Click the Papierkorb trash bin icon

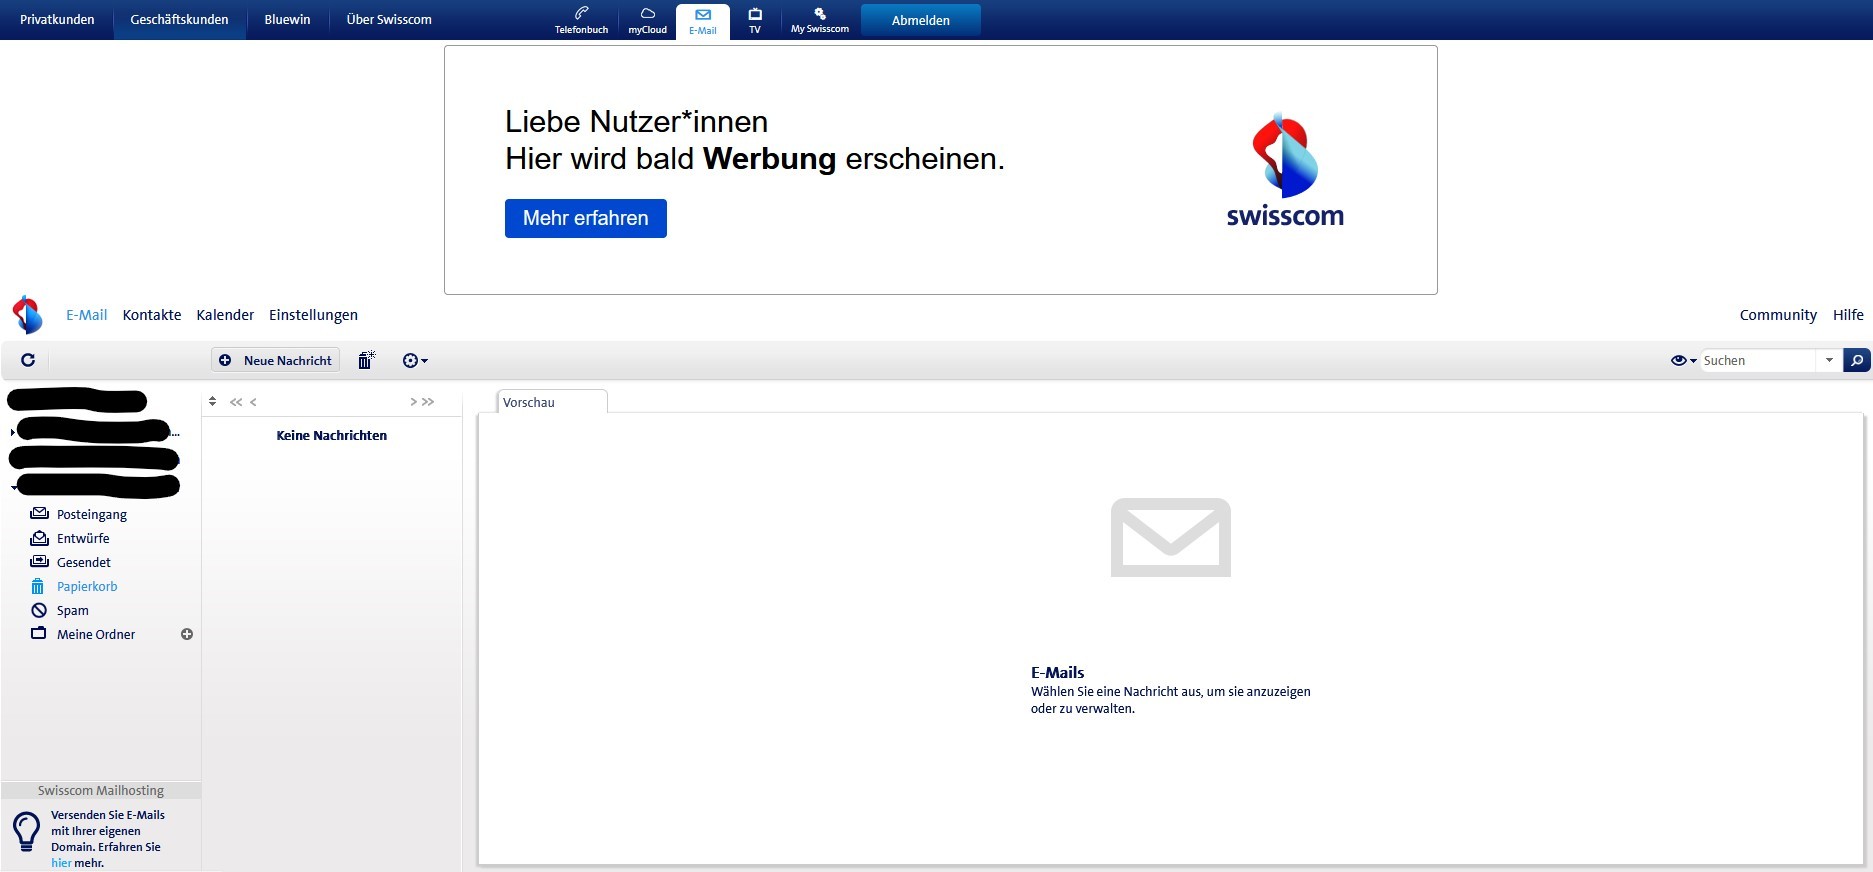[38, 586]
